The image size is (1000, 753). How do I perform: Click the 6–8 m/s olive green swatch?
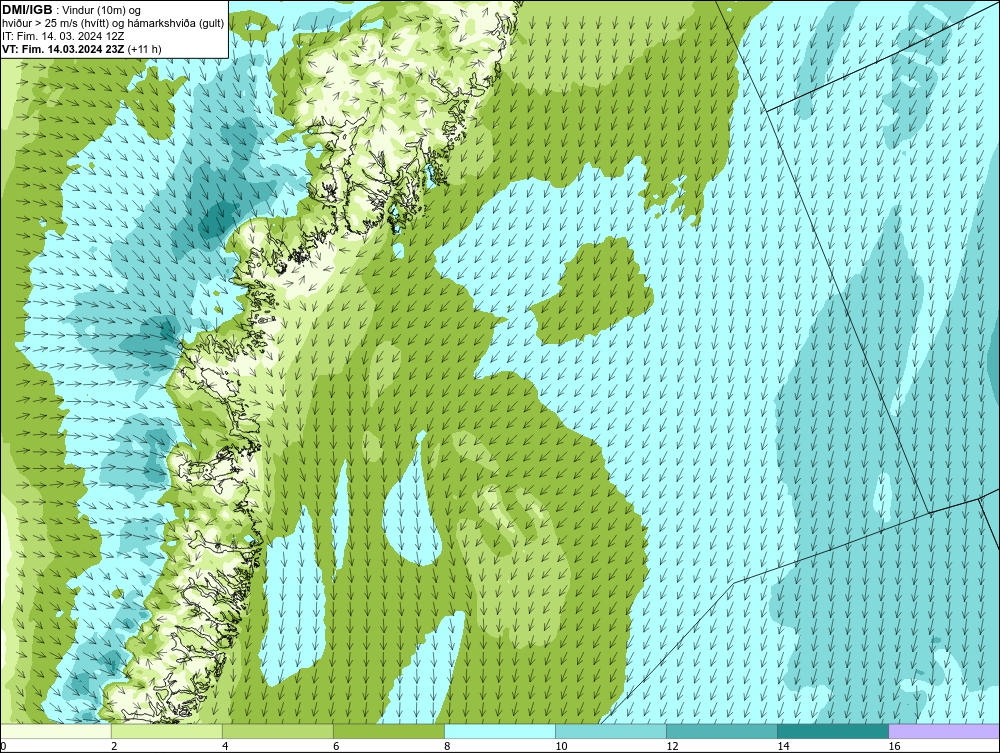point(388,731)
